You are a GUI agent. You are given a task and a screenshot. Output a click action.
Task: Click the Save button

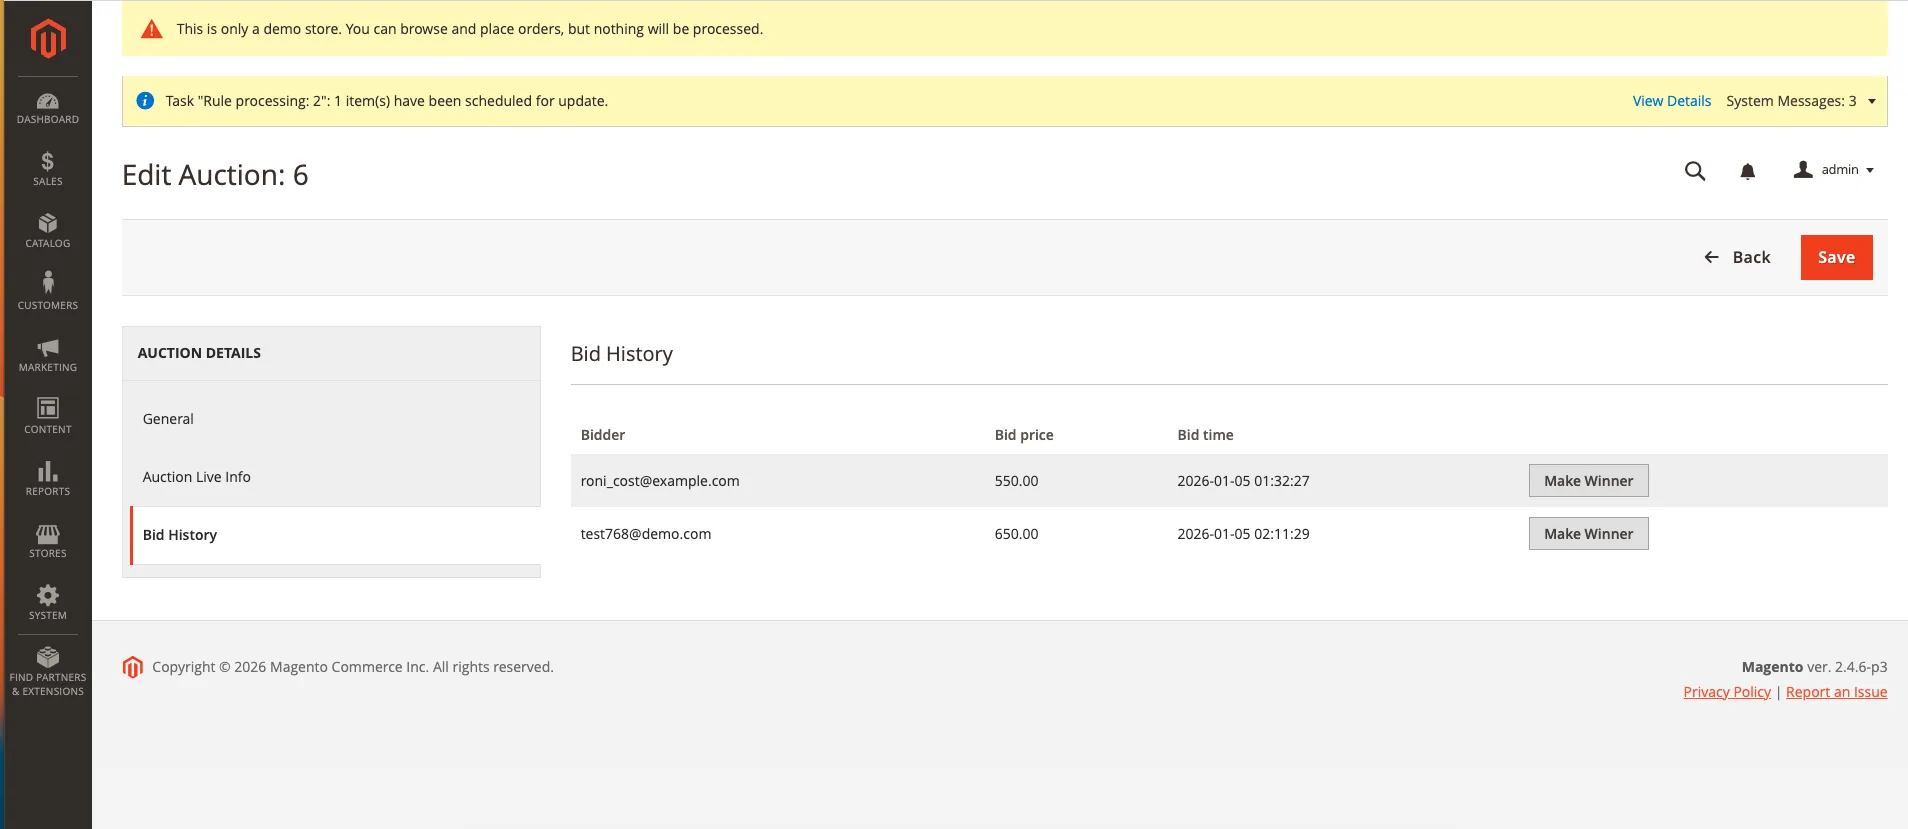point(1836,257)
